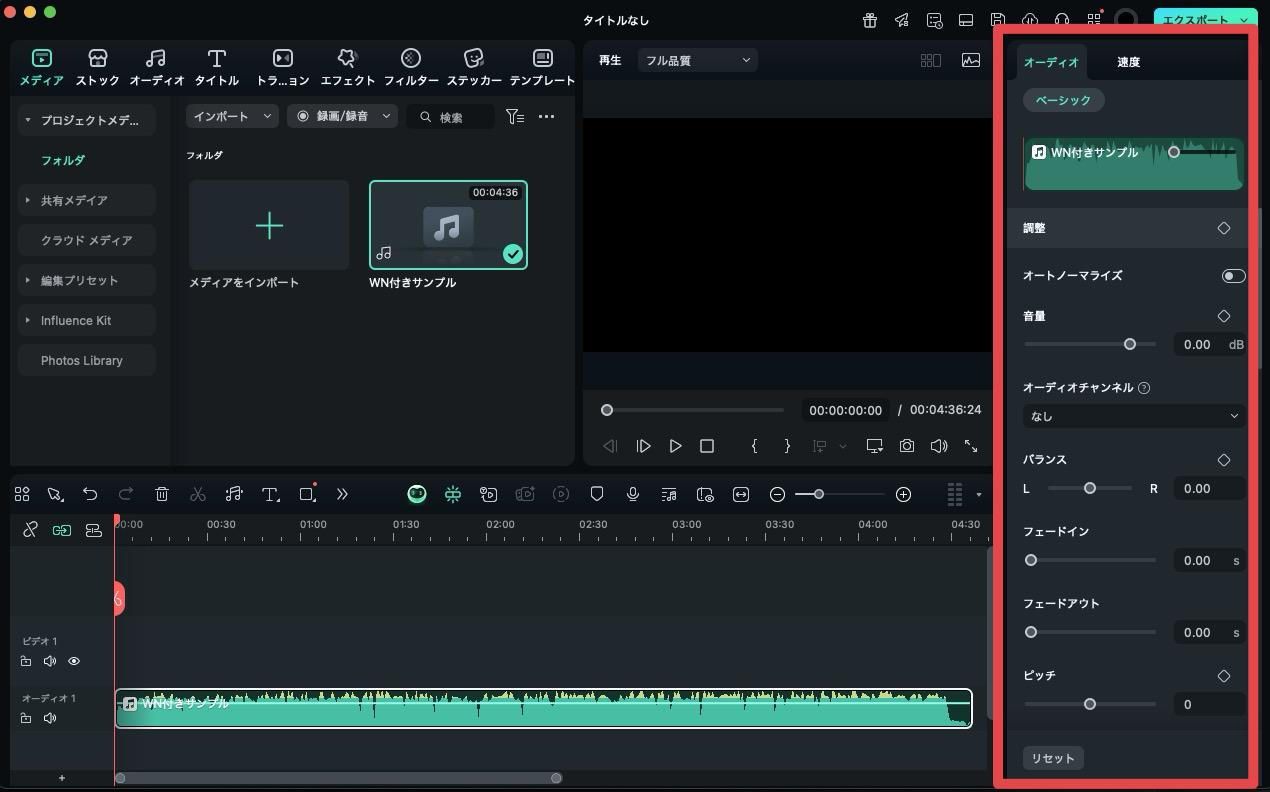Toggle the Auto Normalize switch (オートノーマライズ)
The height and width of the screenshot is (792, 1270).
[x=1233, y=276]
